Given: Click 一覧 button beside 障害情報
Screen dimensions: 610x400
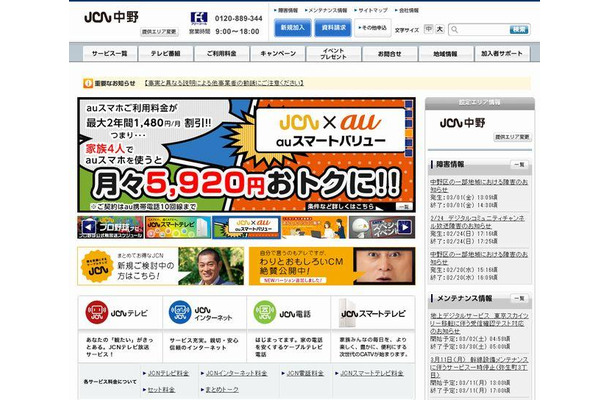Looking at the screenshot, I should [x=520, y=165].
